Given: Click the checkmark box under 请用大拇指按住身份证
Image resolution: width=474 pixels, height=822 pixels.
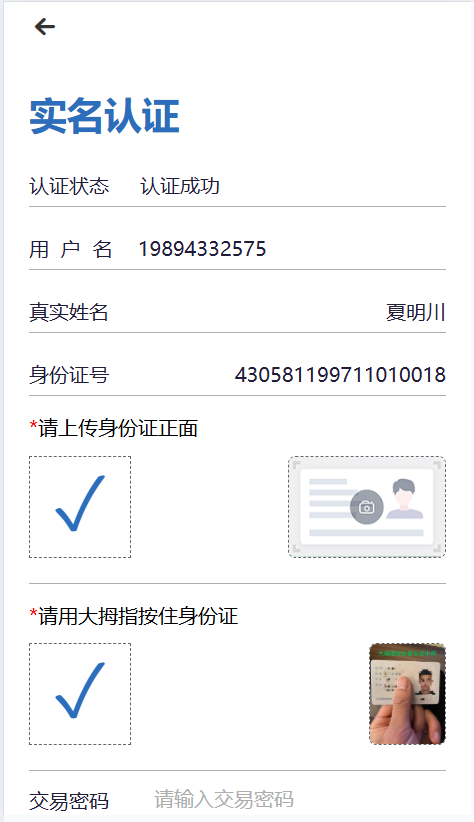Looking at the screenshot, I should [x=80, y=694].
